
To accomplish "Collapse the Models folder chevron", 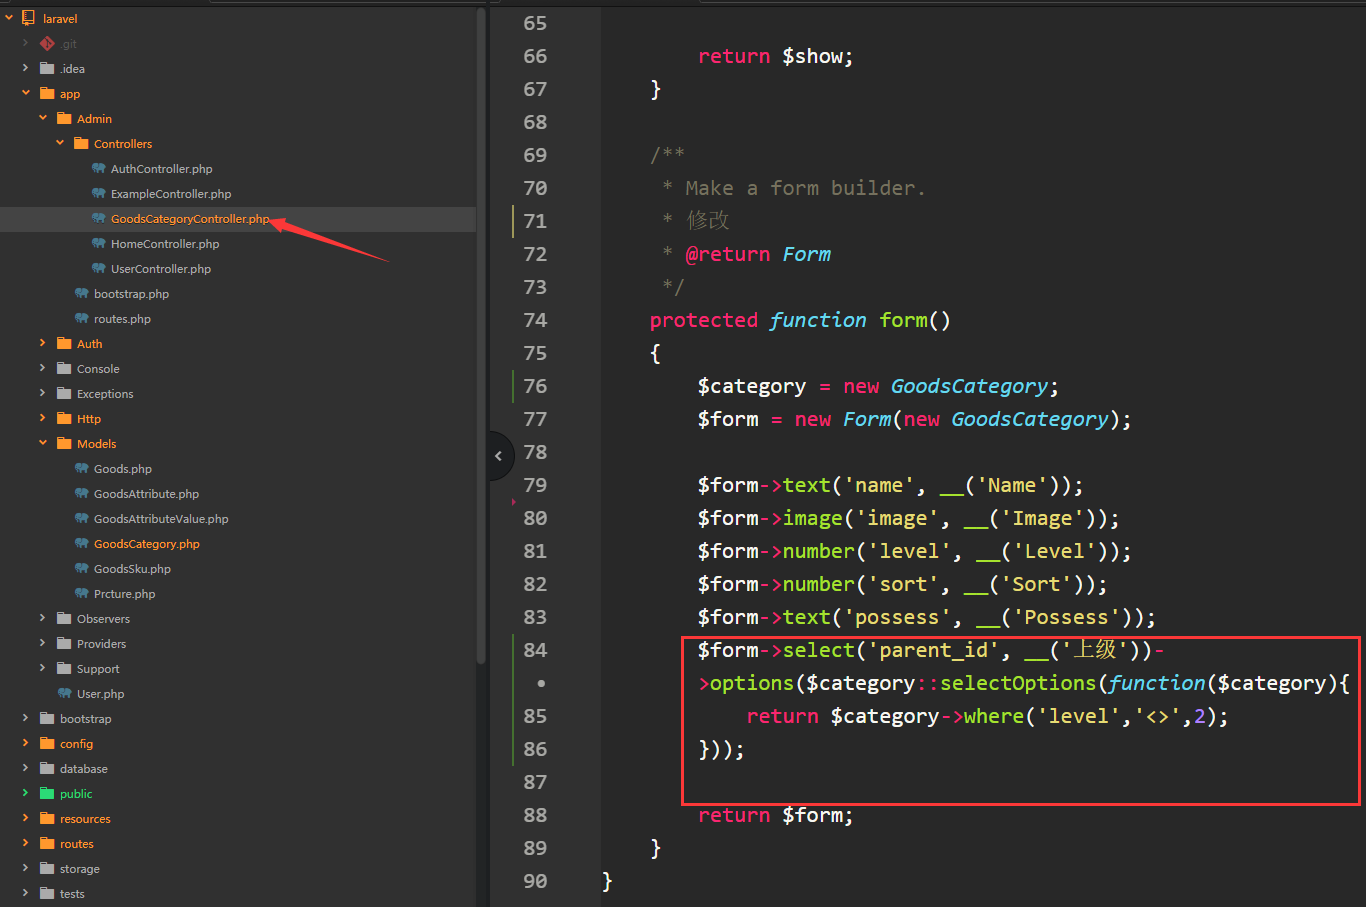I will 43,443.
